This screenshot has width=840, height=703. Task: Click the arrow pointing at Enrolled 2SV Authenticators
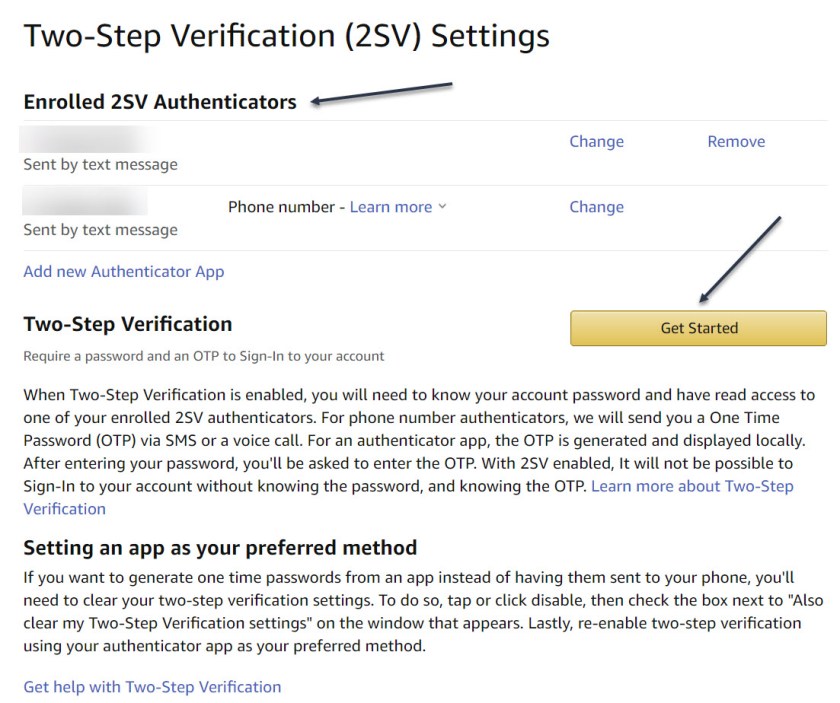point(382,92)
